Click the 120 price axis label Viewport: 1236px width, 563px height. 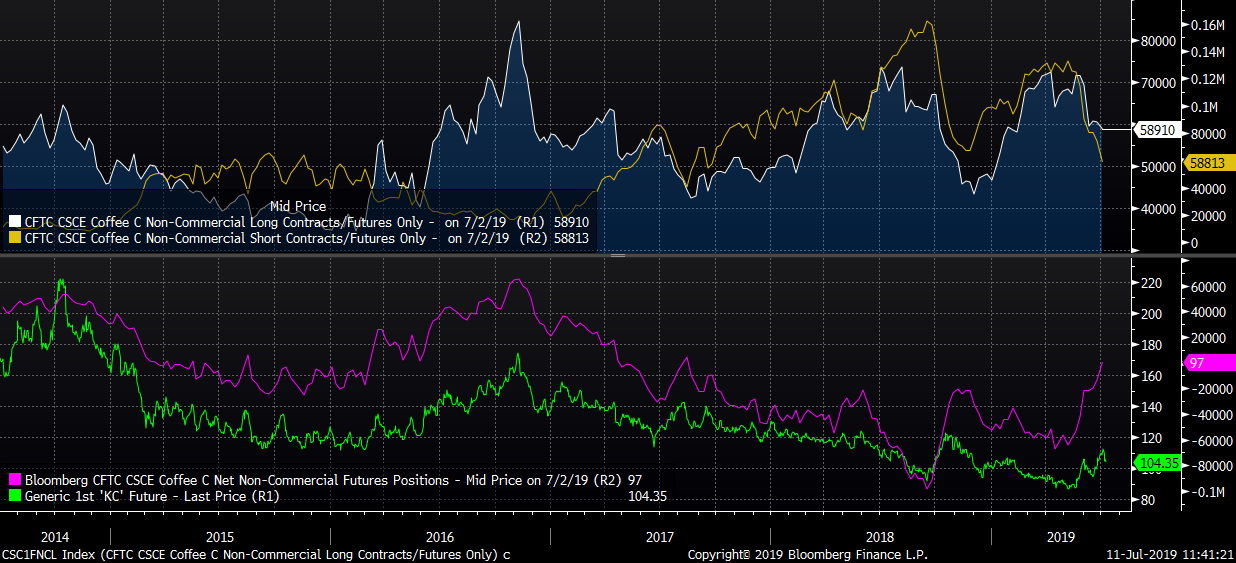tap(1151, 438)
